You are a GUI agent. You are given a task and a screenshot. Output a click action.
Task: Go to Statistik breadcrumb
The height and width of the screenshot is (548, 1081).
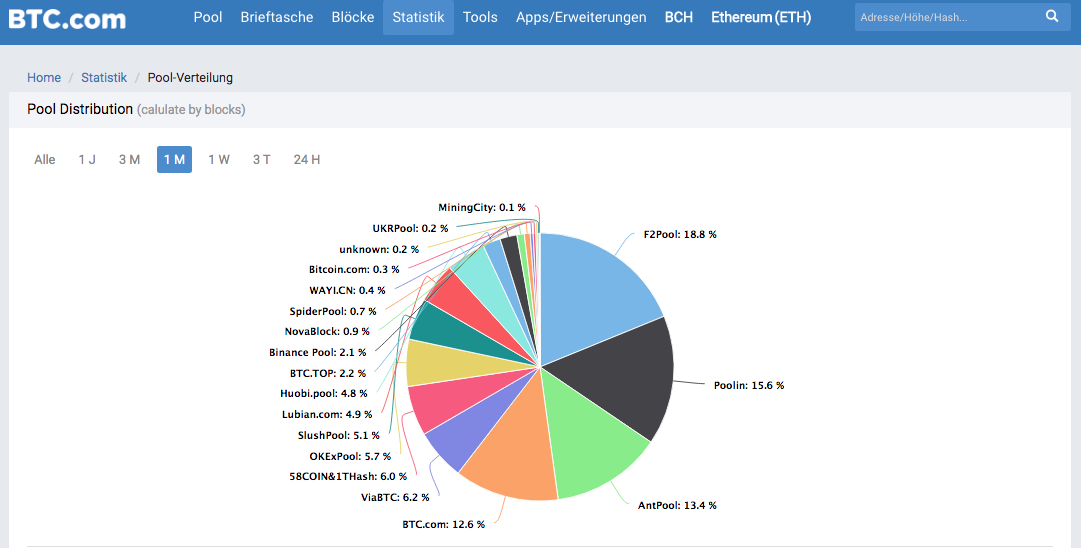pyautogui.click(x=104, y=77)
